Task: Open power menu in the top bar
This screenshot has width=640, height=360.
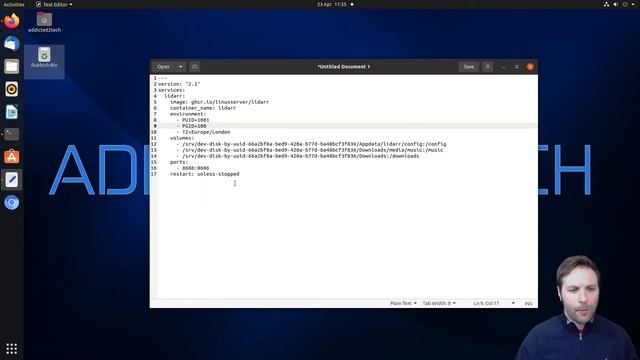Action: click(x=625, y=4)
